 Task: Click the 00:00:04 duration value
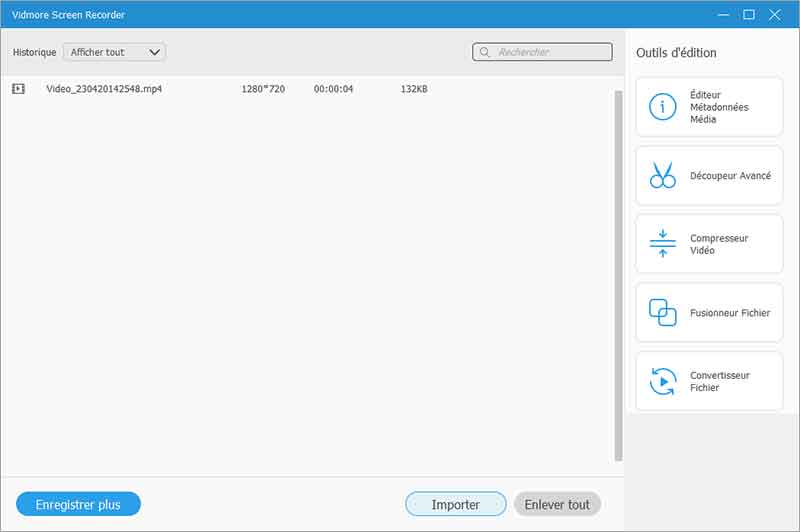(x=333, y=89)
